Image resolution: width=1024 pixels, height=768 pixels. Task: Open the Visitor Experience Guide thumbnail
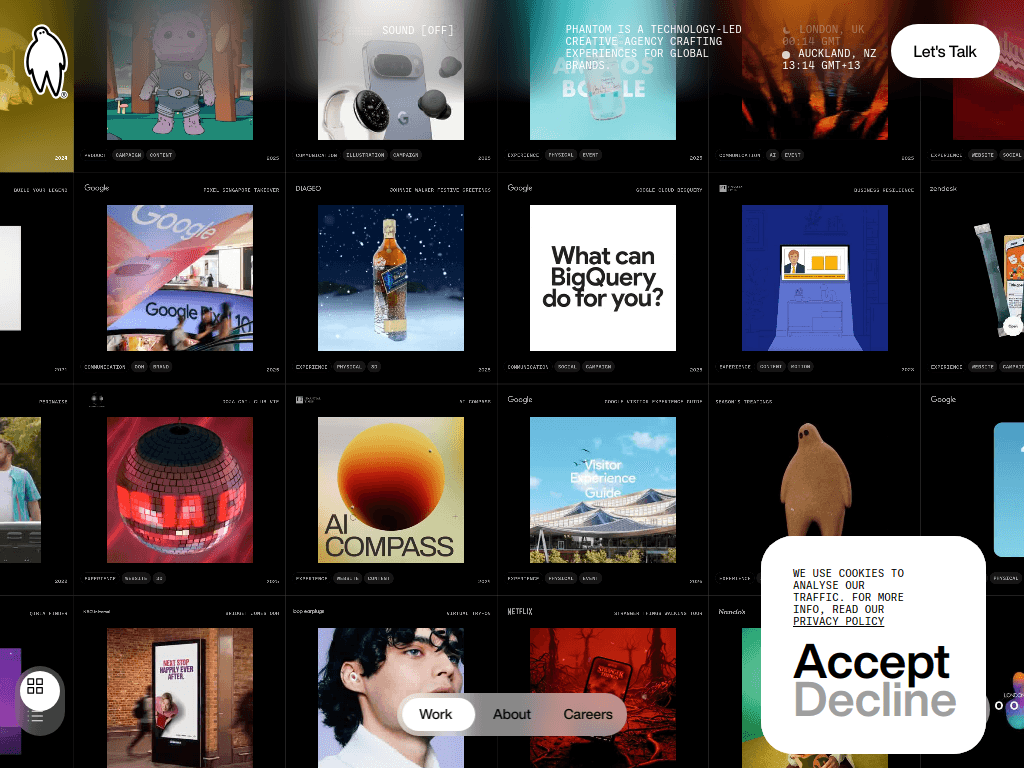[603, 490]
